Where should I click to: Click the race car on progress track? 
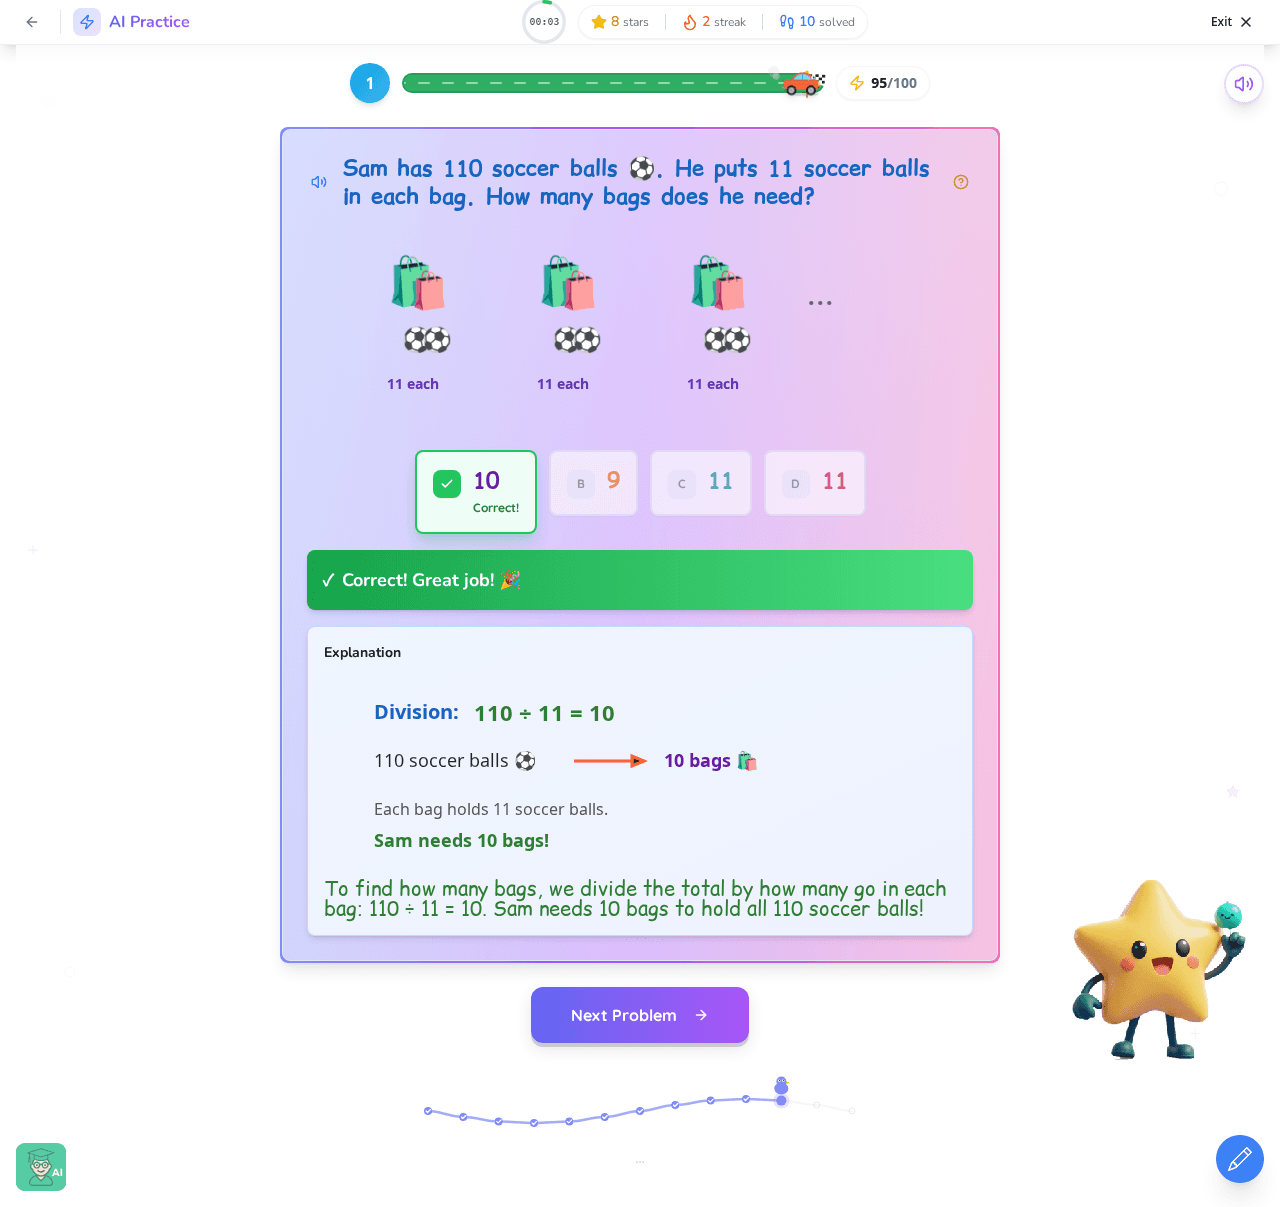click(804, 83)
